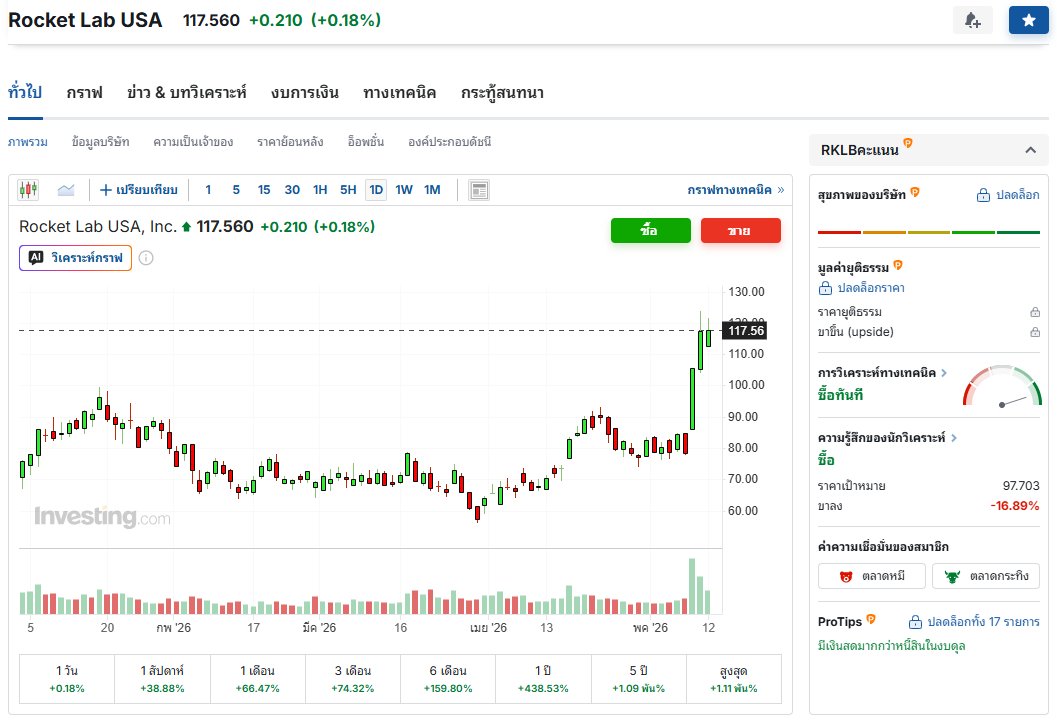Screen dimensions: 1057x723
Task: Click the company health color bar
Action: [929, 232]
